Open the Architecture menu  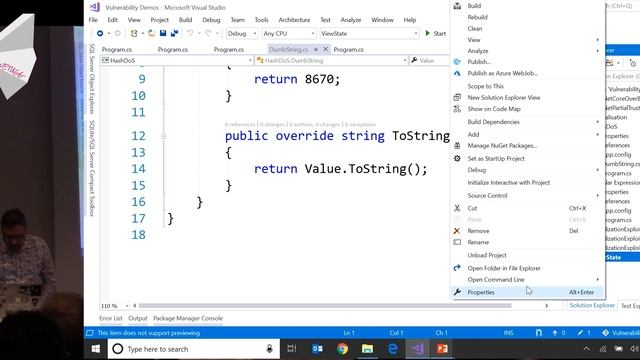294,20
